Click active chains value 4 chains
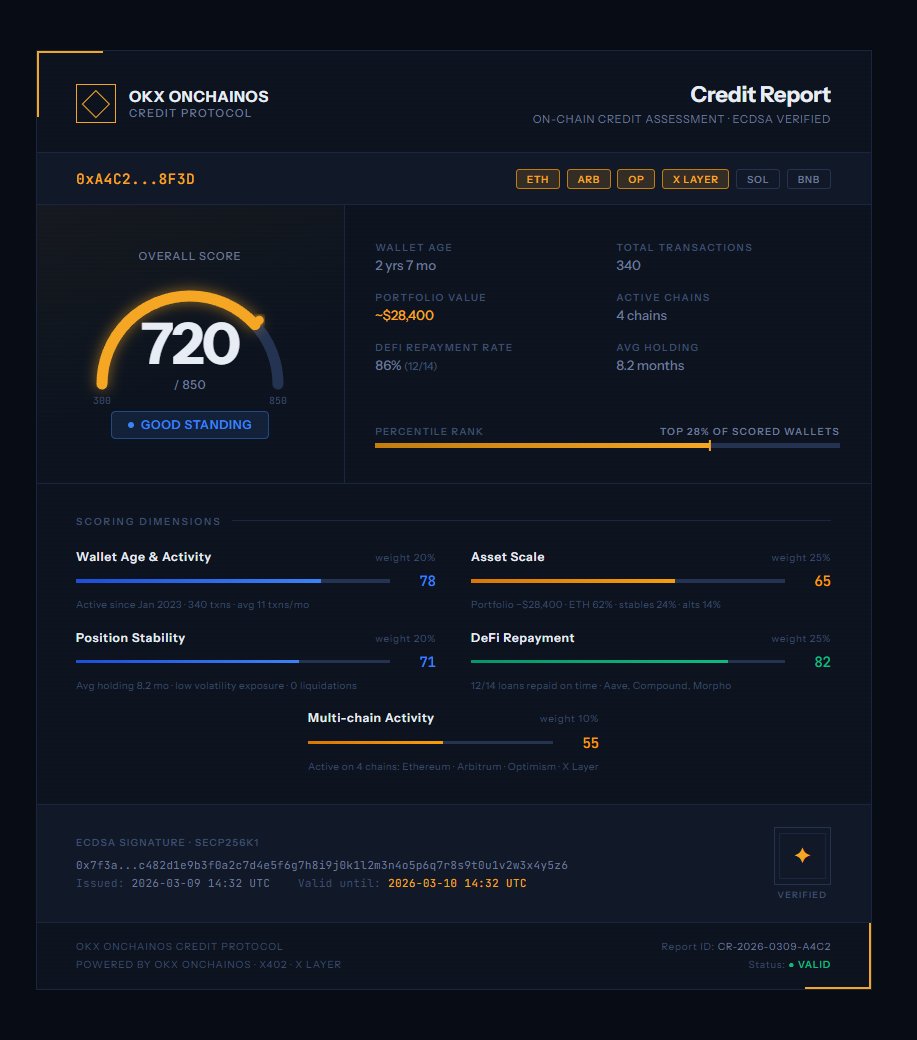Screen dimensions: 917x1040 [x=641, y=316]
